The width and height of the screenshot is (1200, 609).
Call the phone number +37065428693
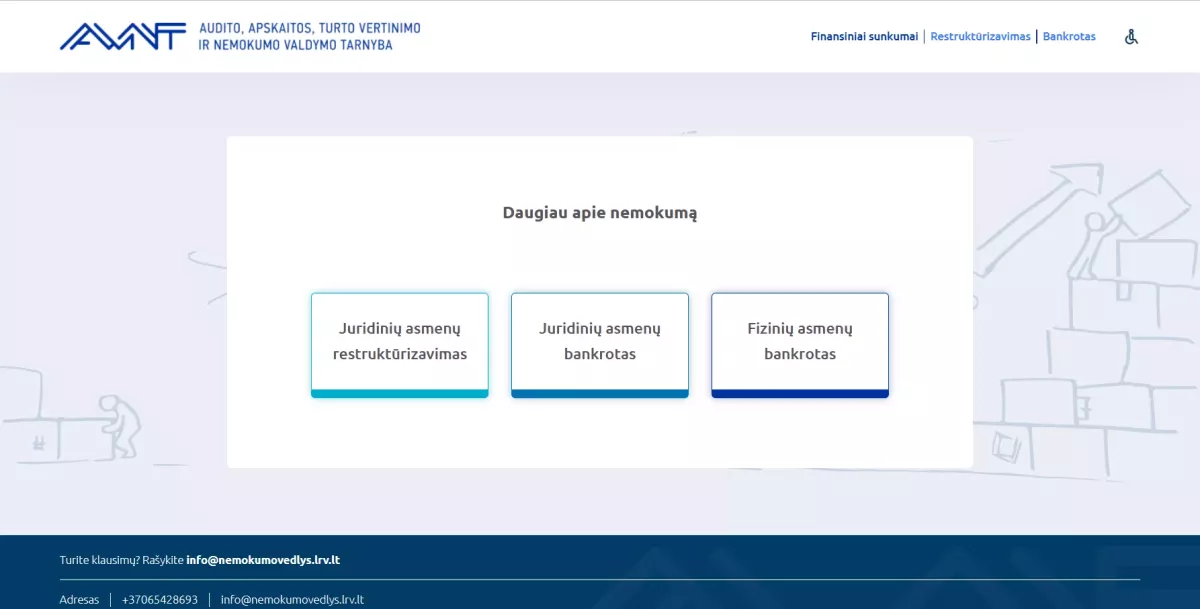(159, 599)
